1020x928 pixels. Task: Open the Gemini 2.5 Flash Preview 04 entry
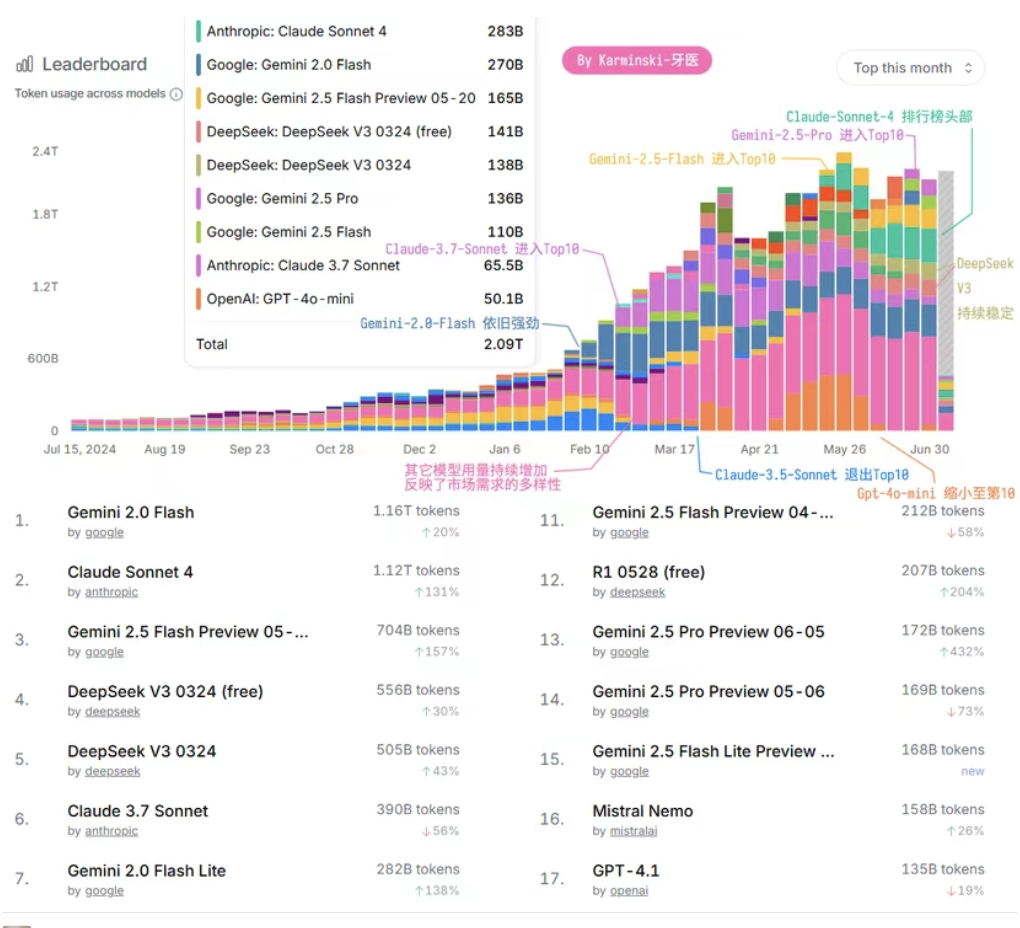click(713, 512)
